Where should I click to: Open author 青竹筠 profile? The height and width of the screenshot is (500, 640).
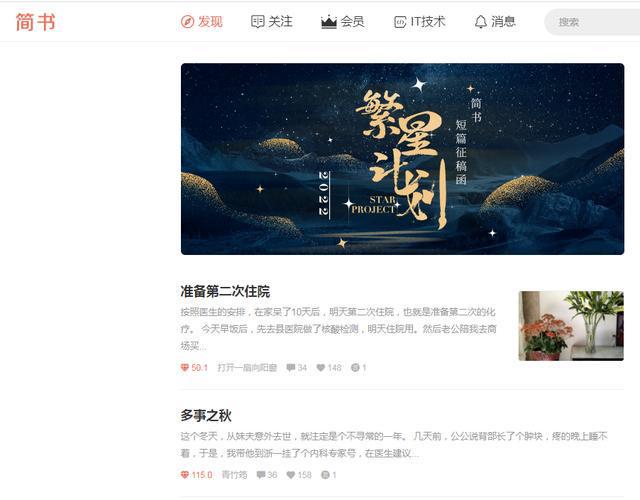pos(234,475)
